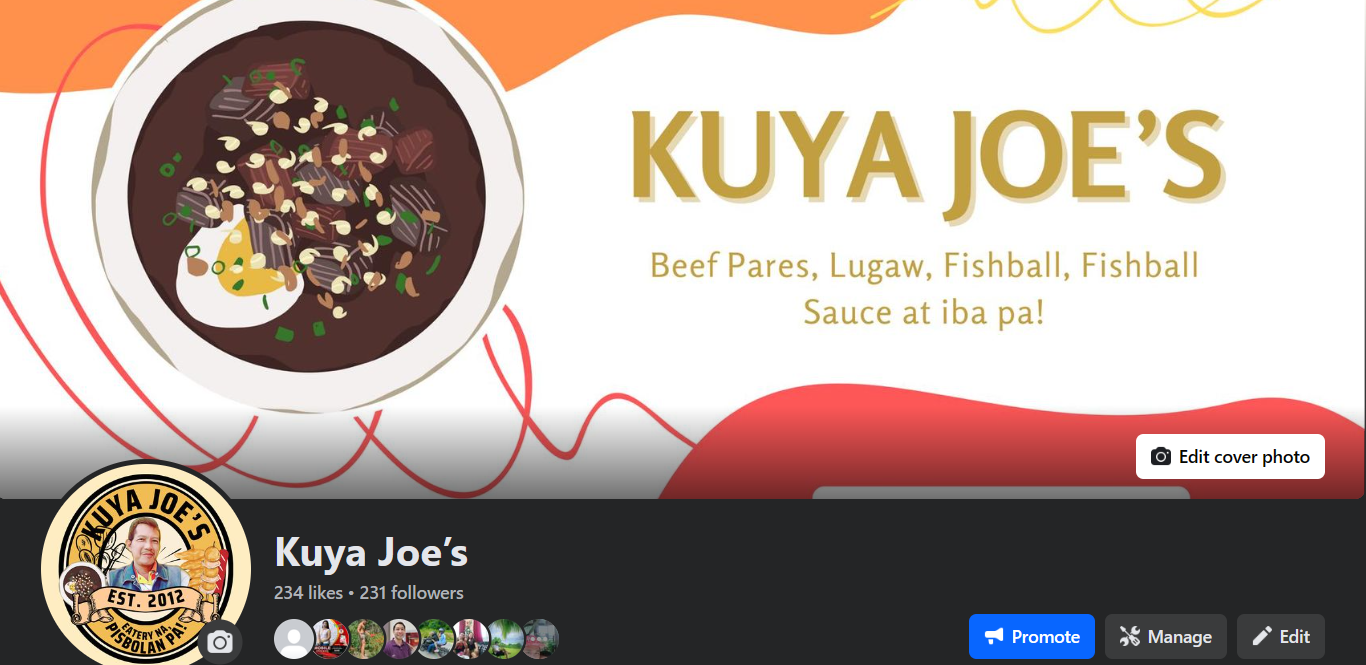Open the follower avatar showing a motorcycle rider
Viewport: 1366px width, 665px height.
pyautogui.click(x=435, y=638)
